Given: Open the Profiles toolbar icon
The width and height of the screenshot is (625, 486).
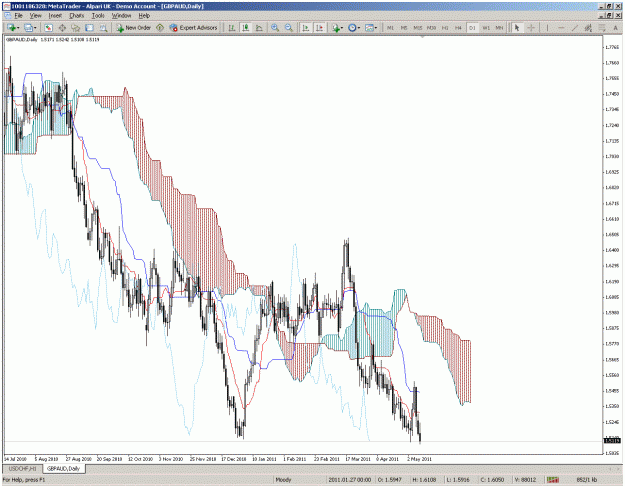Looking at the screenshot, I should [x=28, y=28].
